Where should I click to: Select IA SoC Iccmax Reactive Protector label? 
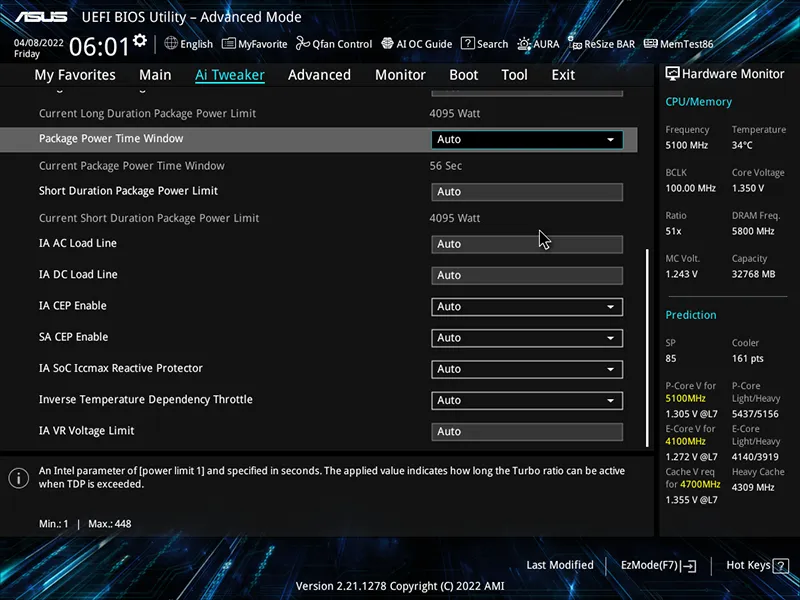(x=120, y=368)
